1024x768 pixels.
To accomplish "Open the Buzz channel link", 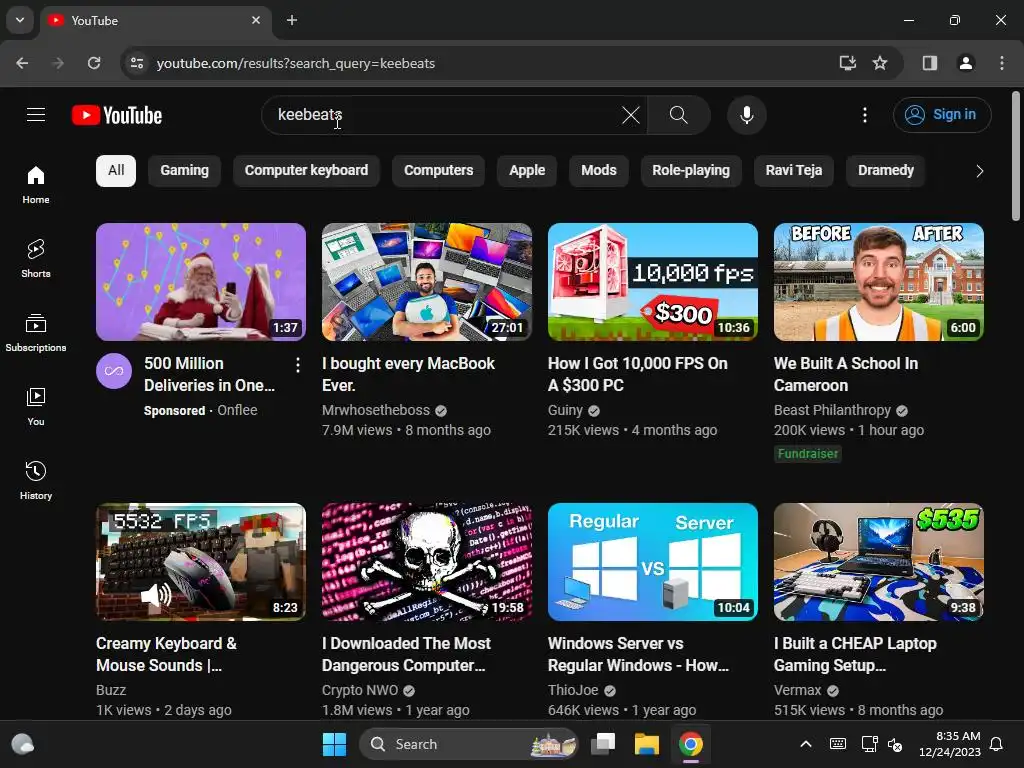I will 111,690.
